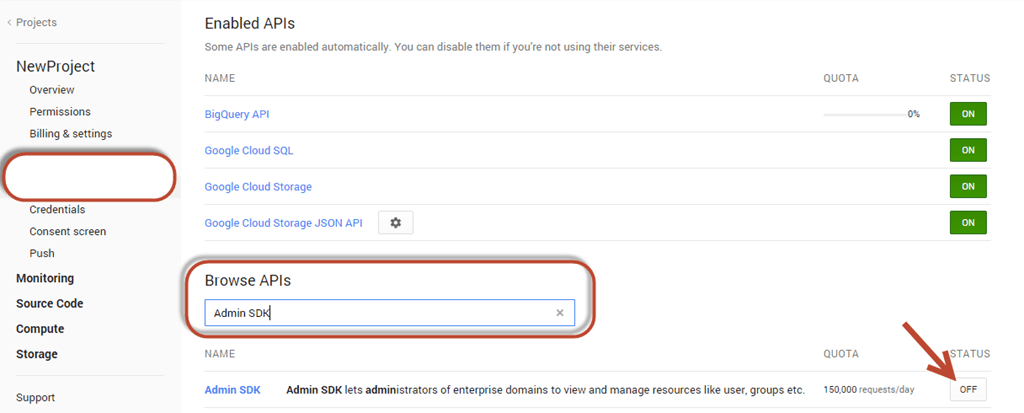
Task: Click the Enabled APIs heading
Action: tap(249, 24)
